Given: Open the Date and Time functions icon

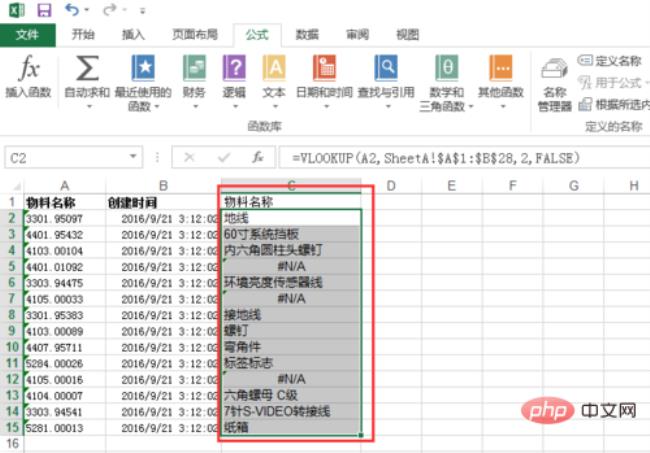Looking at the screenshot, I should pos(324,68).
